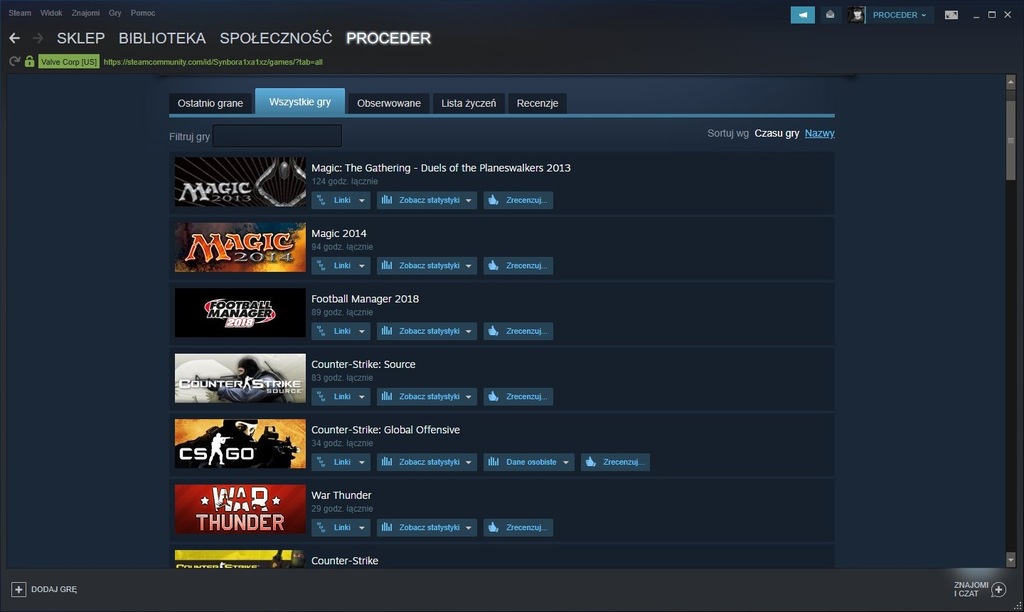Go to BIBLIOTEKA section
Image resolution: width=1024 pixels, height=612 pixels.
pos(162,39)
